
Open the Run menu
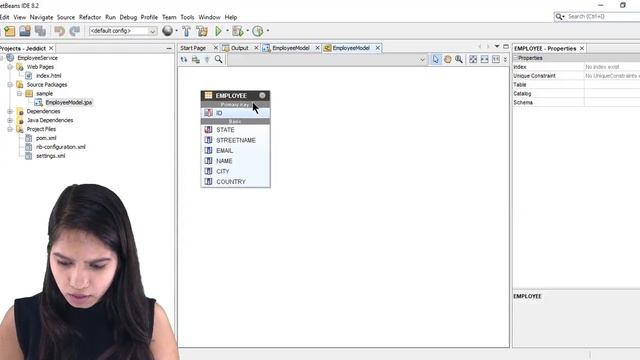[x=110, y=17]
